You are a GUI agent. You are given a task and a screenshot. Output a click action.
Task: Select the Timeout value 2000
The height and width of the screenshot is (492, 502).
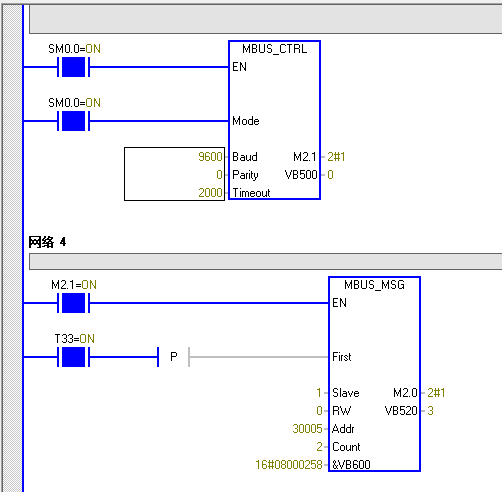click(210, 193)
